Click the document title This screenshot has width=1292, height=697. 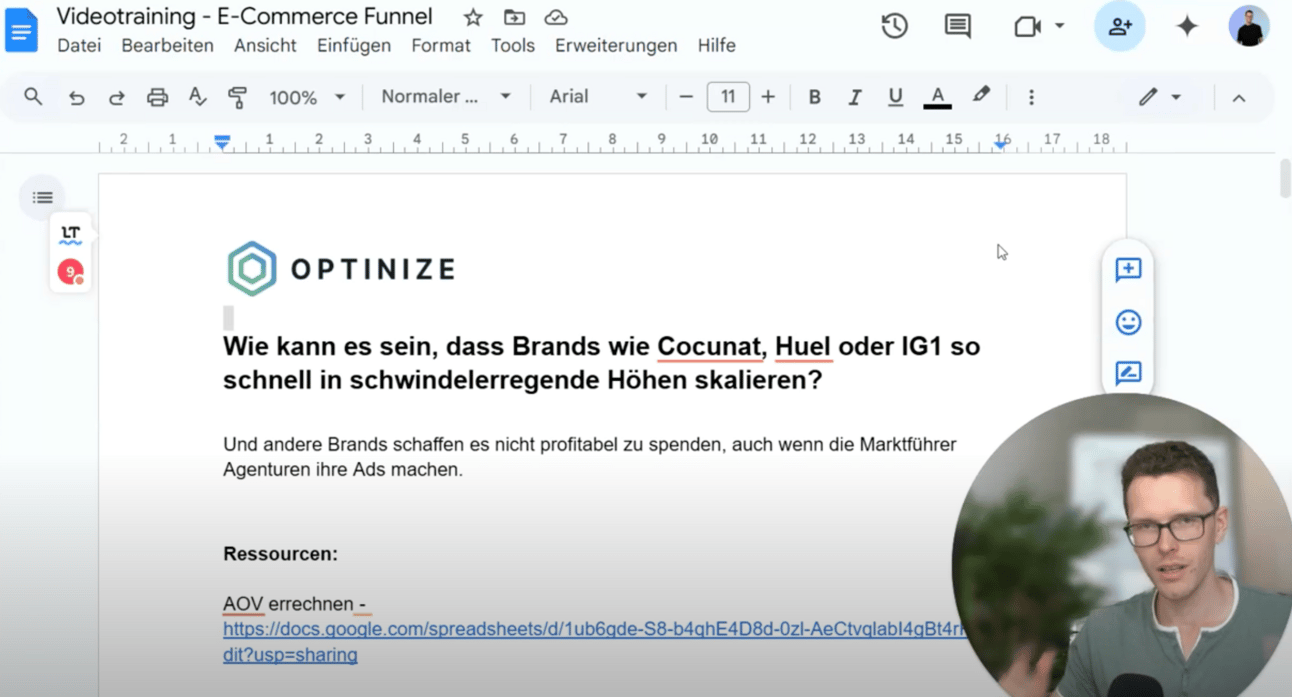click(245, 17)
